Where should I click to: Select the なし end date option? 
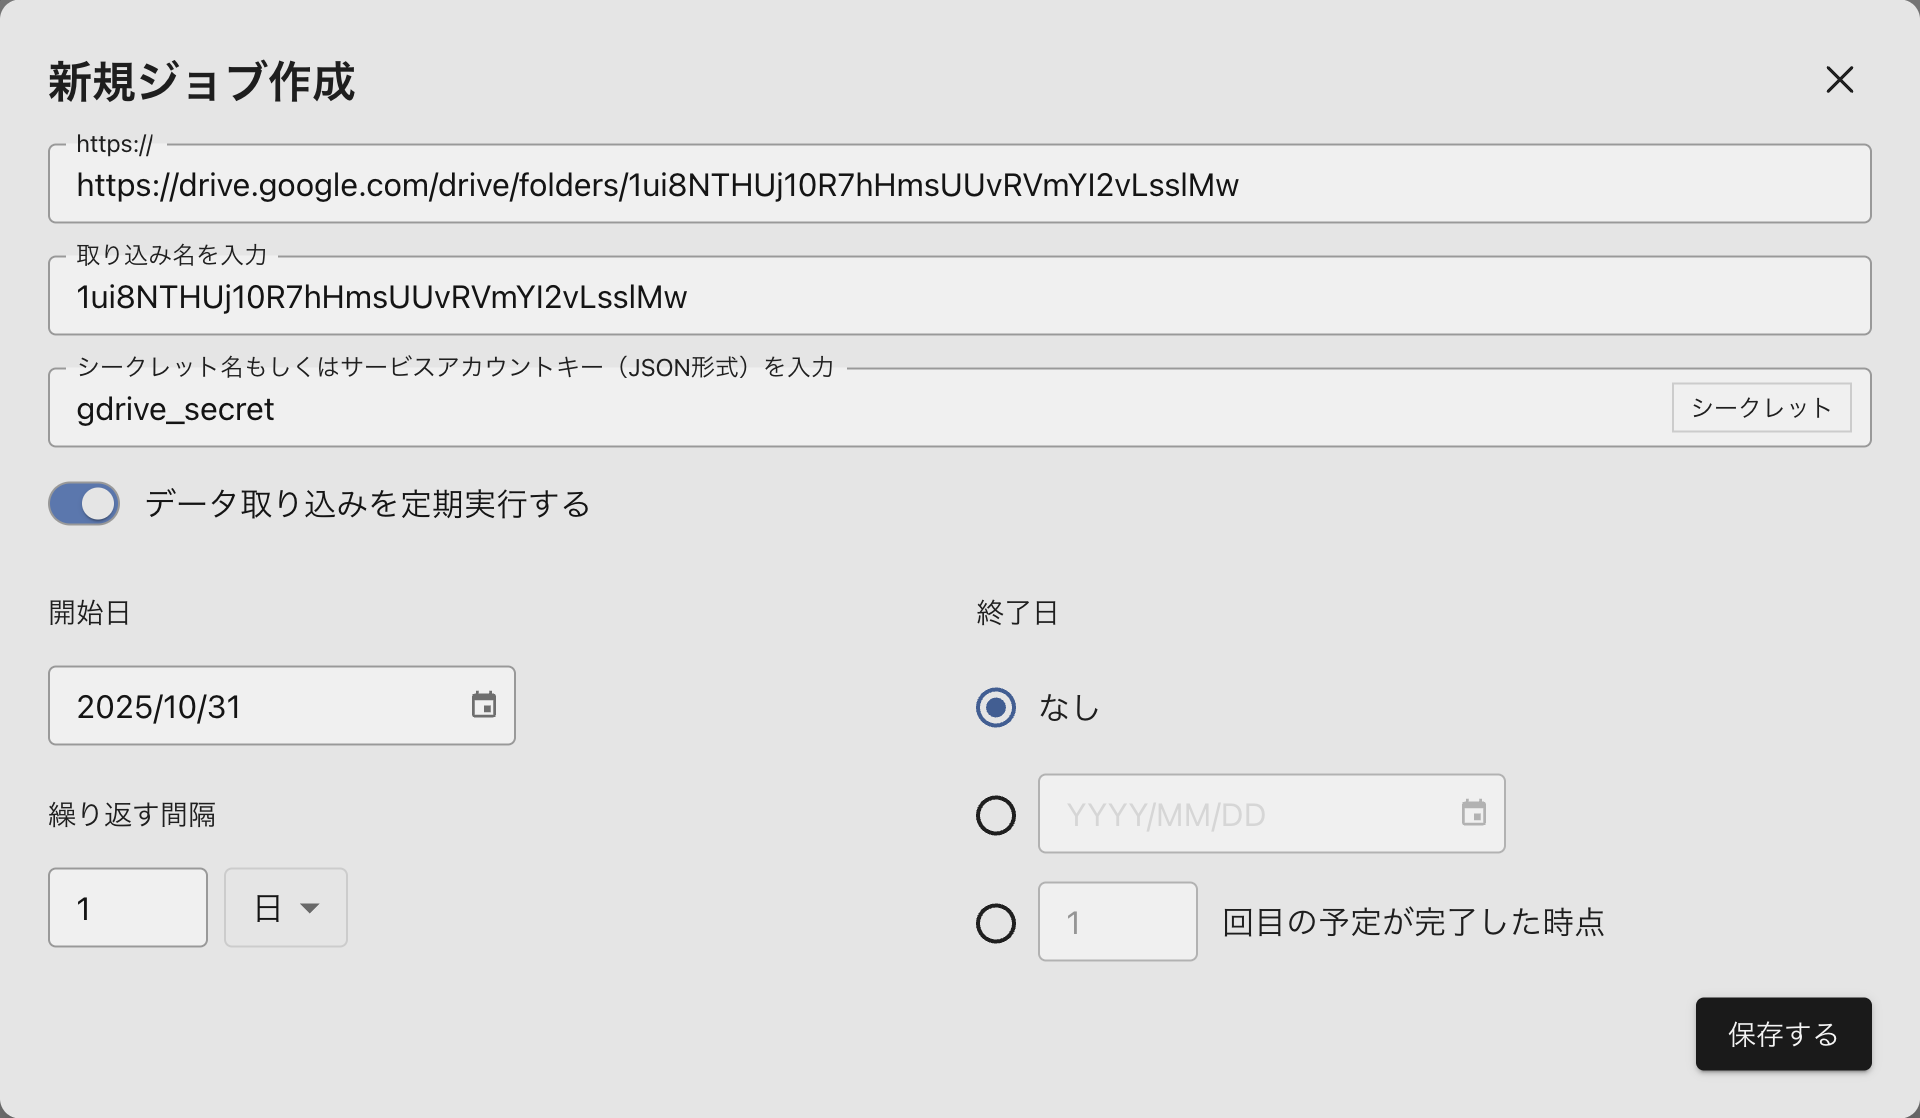[x=995, y=707]
